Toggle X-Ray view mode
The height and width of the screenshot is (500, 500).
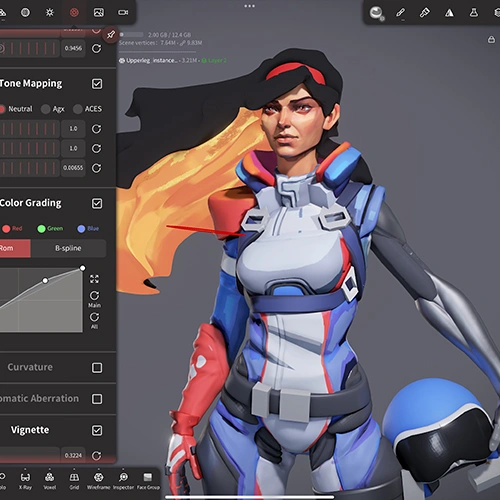[x=25, y=481]
